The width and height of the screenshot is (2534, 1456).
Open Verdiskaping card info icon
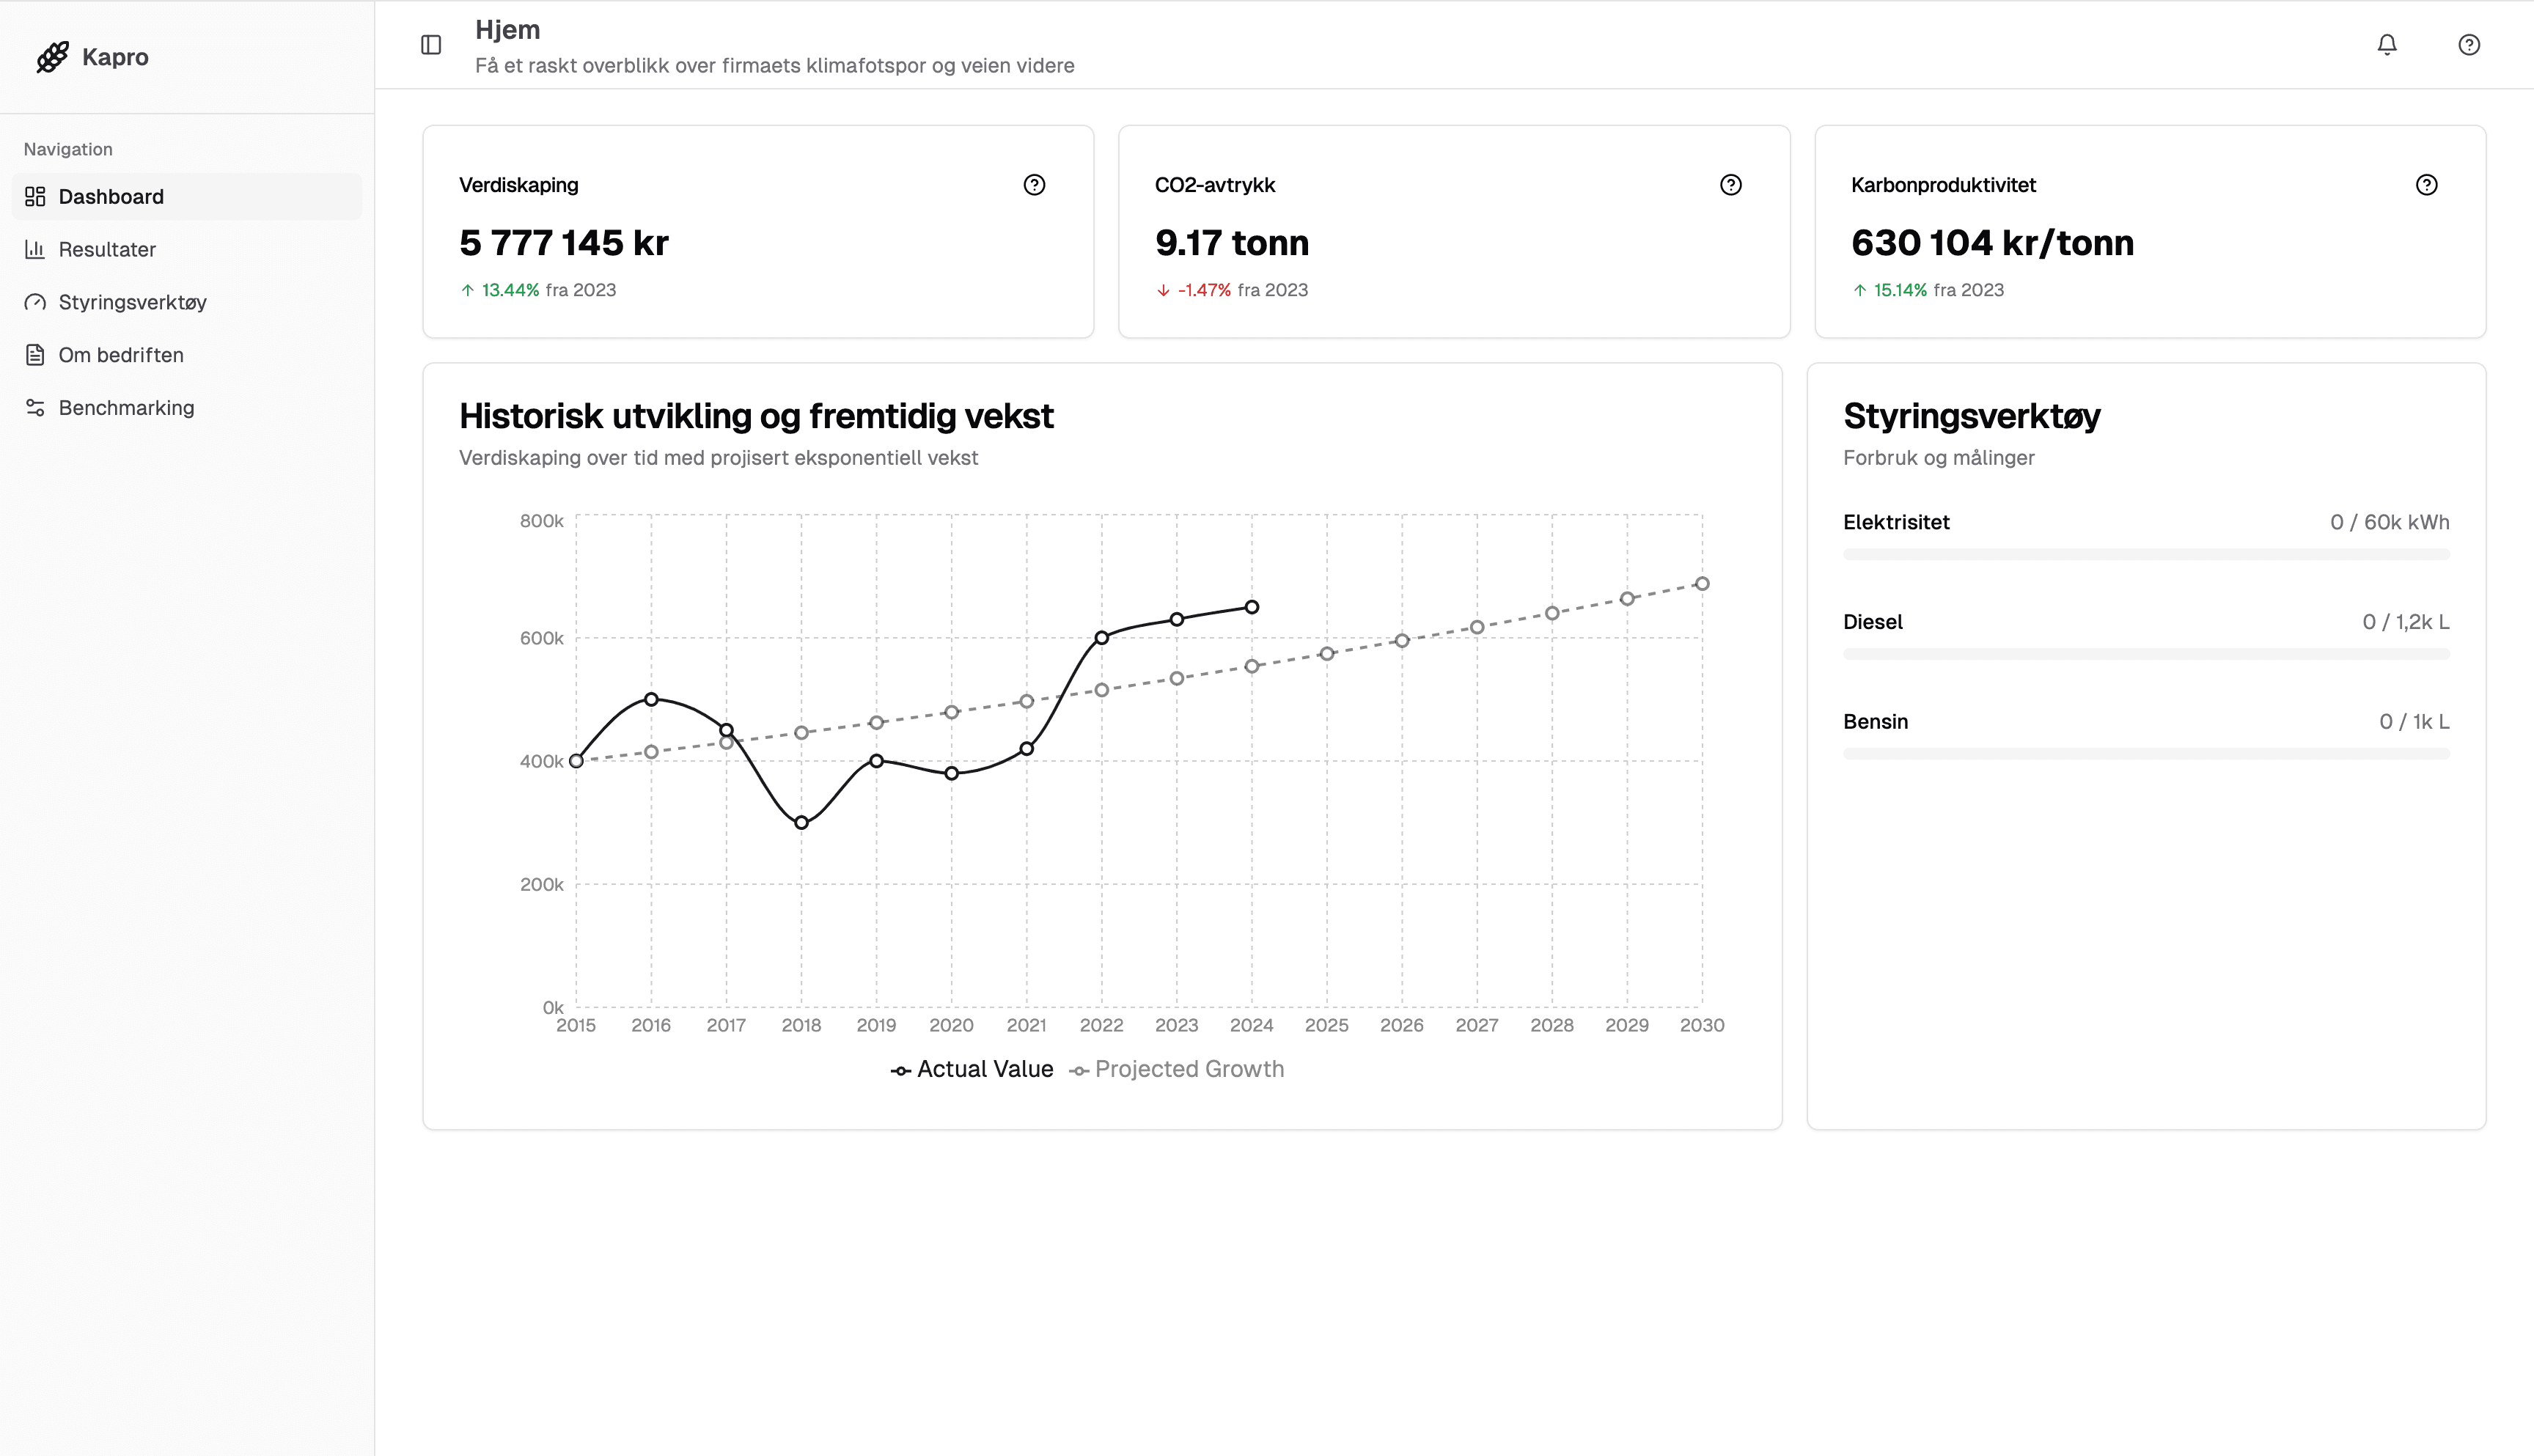click(x=1034, y=185)
